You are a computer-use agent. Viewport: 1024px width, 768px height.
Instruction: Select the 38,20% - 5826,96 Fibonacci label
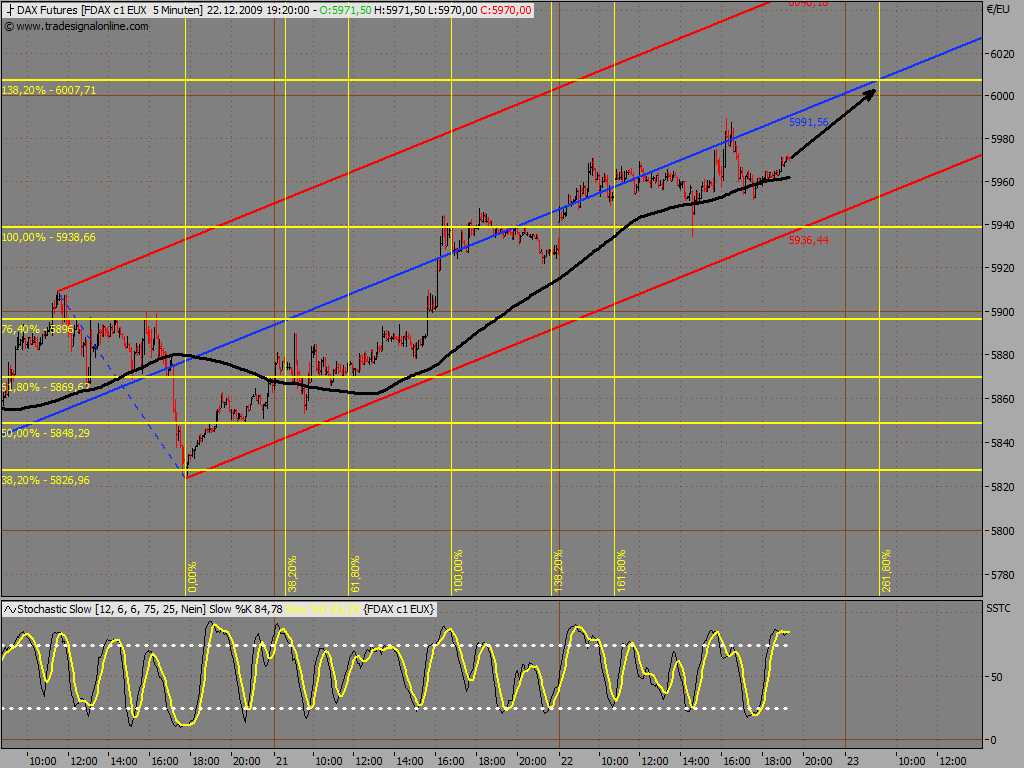46,480
